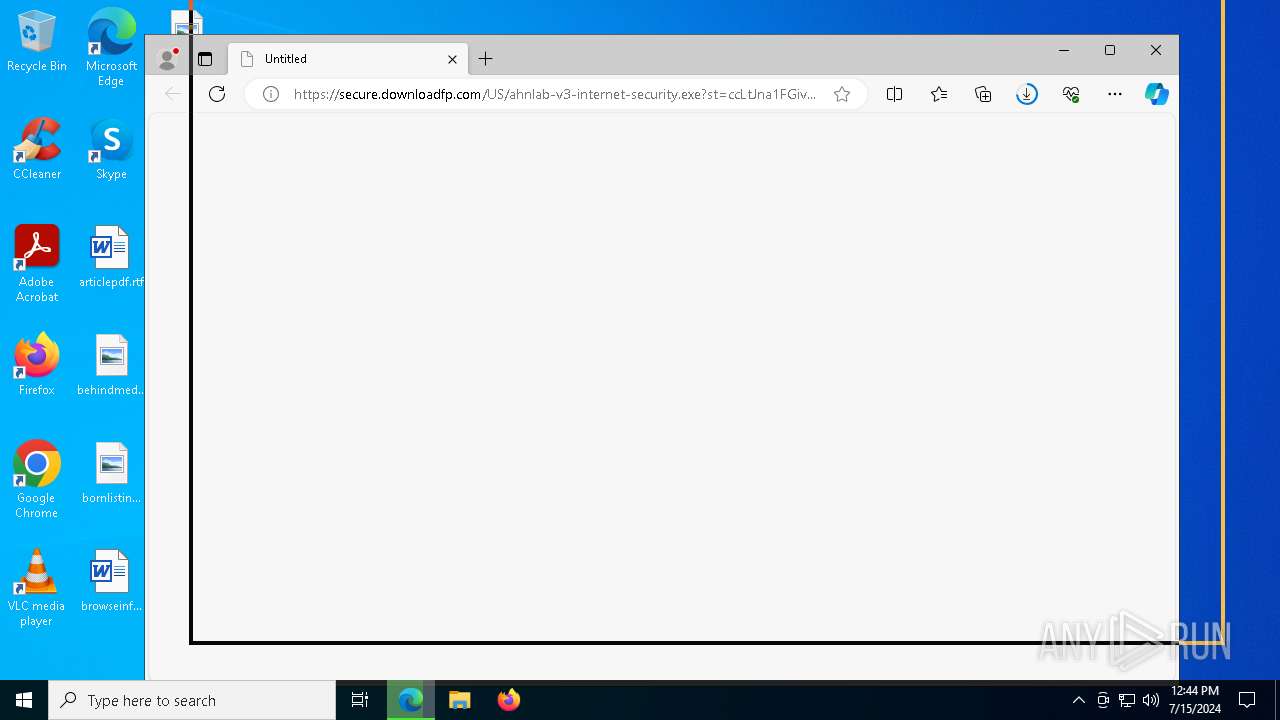View site information icon in address bar
Image resolution: width=1280 pixels, height=720 pixels.
point(270,94)
